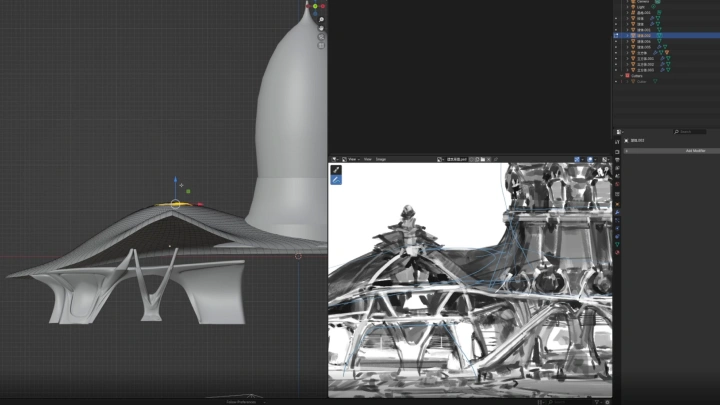720x405 pixels.
Task: Click the 3D cursor in the viewport
Action: [298, 256]
